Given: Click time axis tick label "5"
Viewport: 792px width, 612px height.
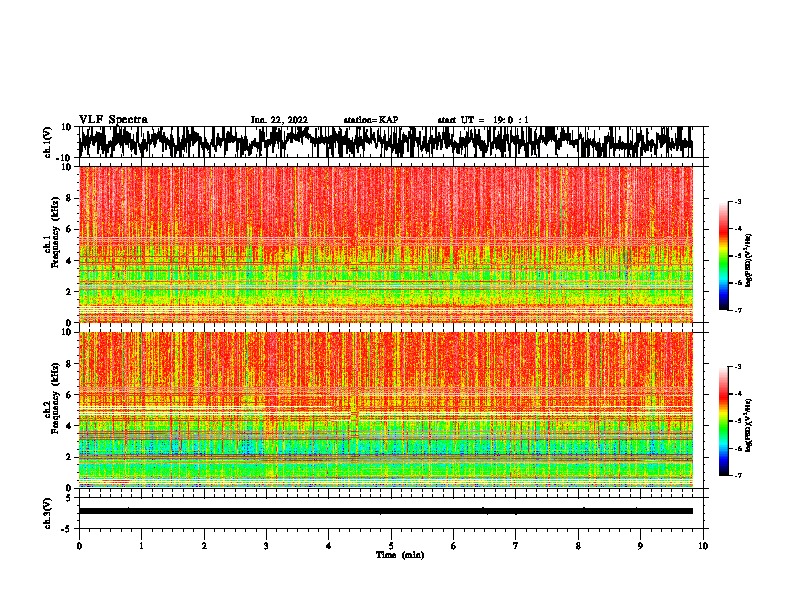Looking at the screenshot, I should coord(391,546).
